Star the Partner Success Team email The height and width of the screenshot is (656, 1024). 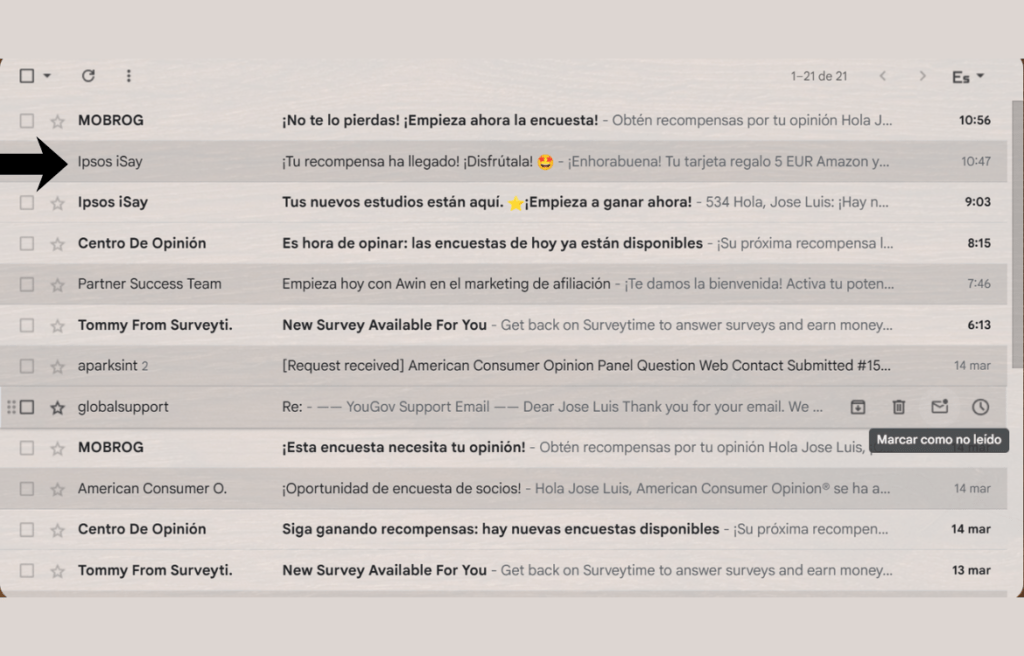pyautogui.click(x=57, y=284)
